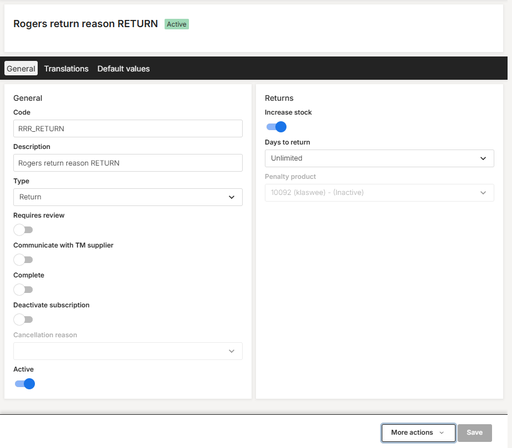Click the Description input field
This screenshot has width=512, height=448.
coord(128,163)
